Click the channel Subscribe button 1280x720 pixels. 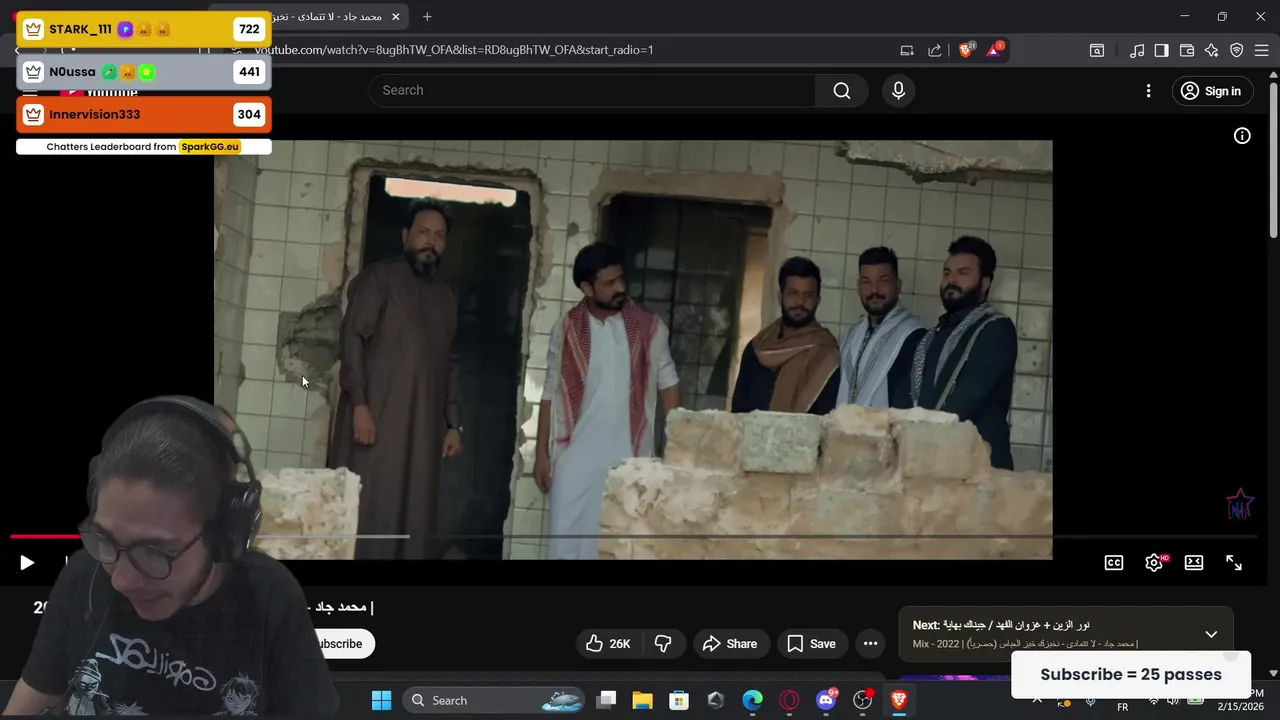click(341, 644)
